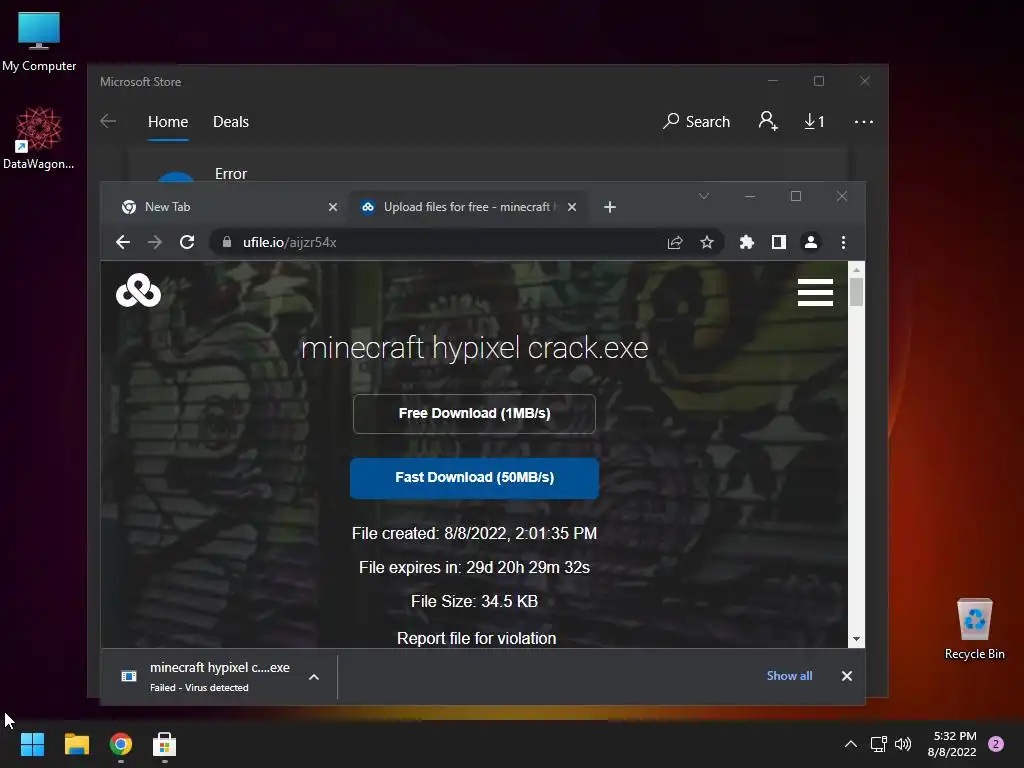Click the network tray icon

coord(878,744)
